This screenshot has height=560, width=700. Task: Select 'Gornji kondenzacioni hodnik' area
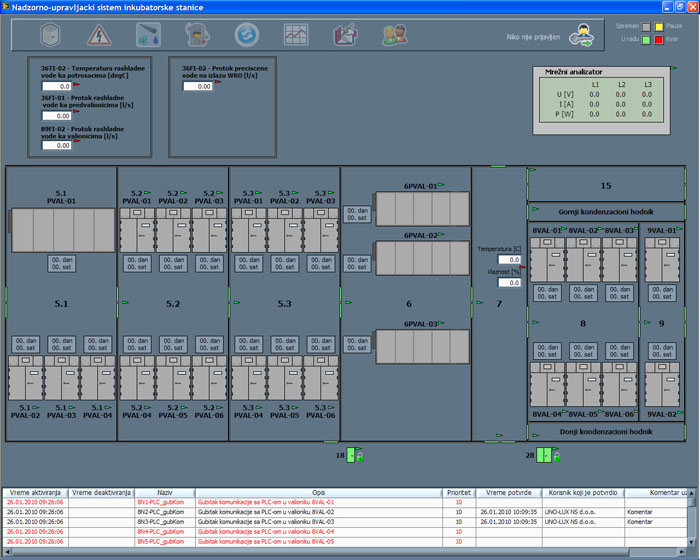[x=606, y=212]
